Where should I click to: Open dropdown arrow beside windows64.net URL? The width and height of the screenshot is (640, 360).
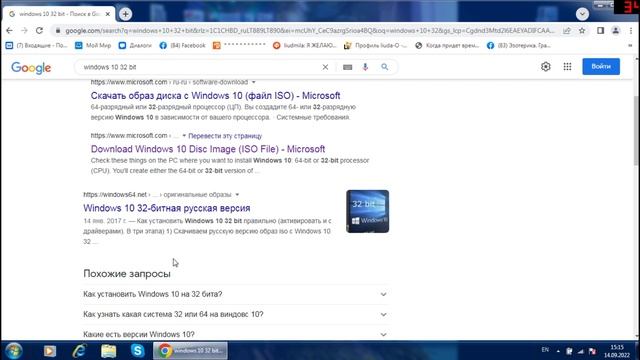(237, 195)
